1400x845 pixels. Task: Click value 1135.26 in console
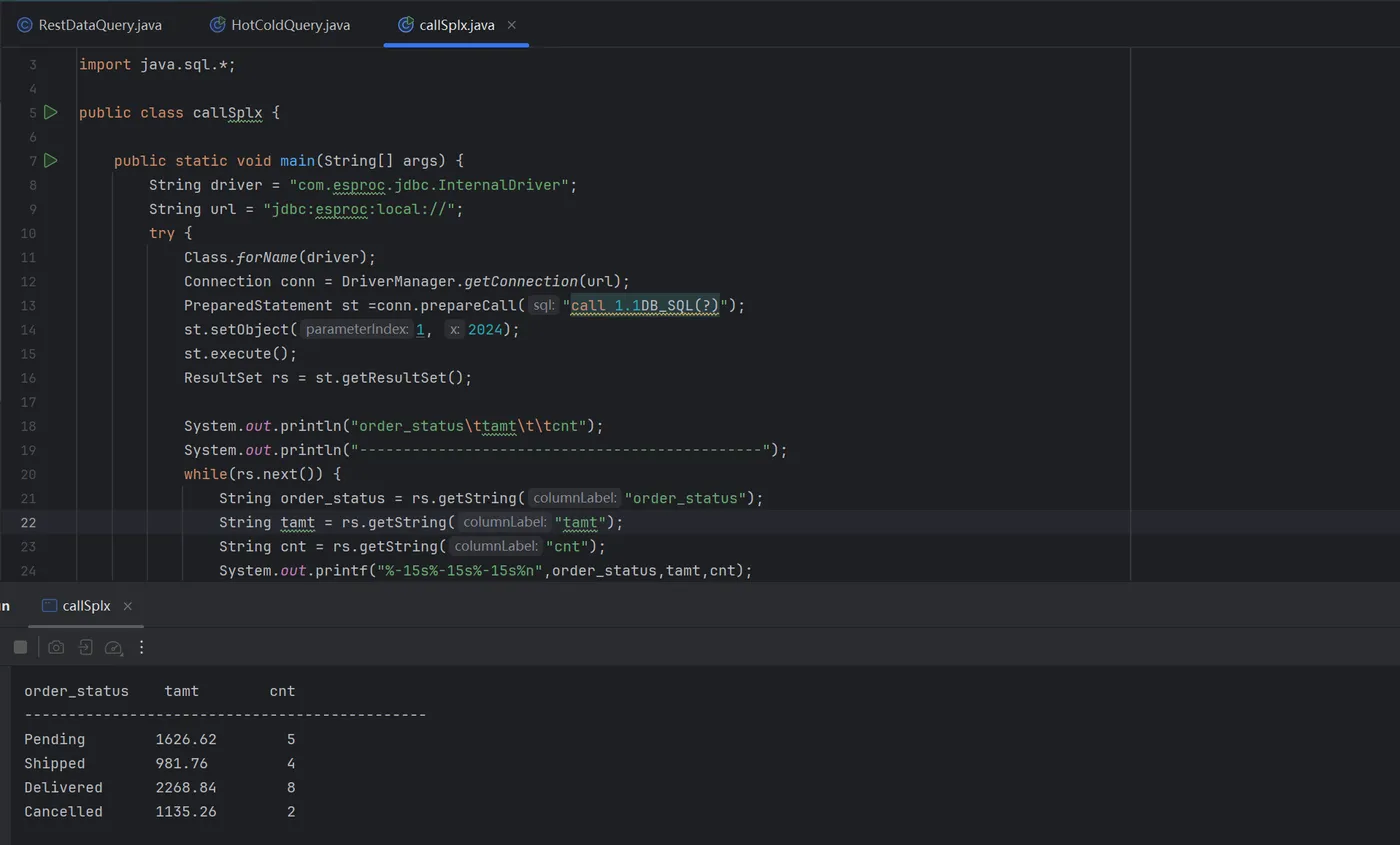(x=186, y=811)
